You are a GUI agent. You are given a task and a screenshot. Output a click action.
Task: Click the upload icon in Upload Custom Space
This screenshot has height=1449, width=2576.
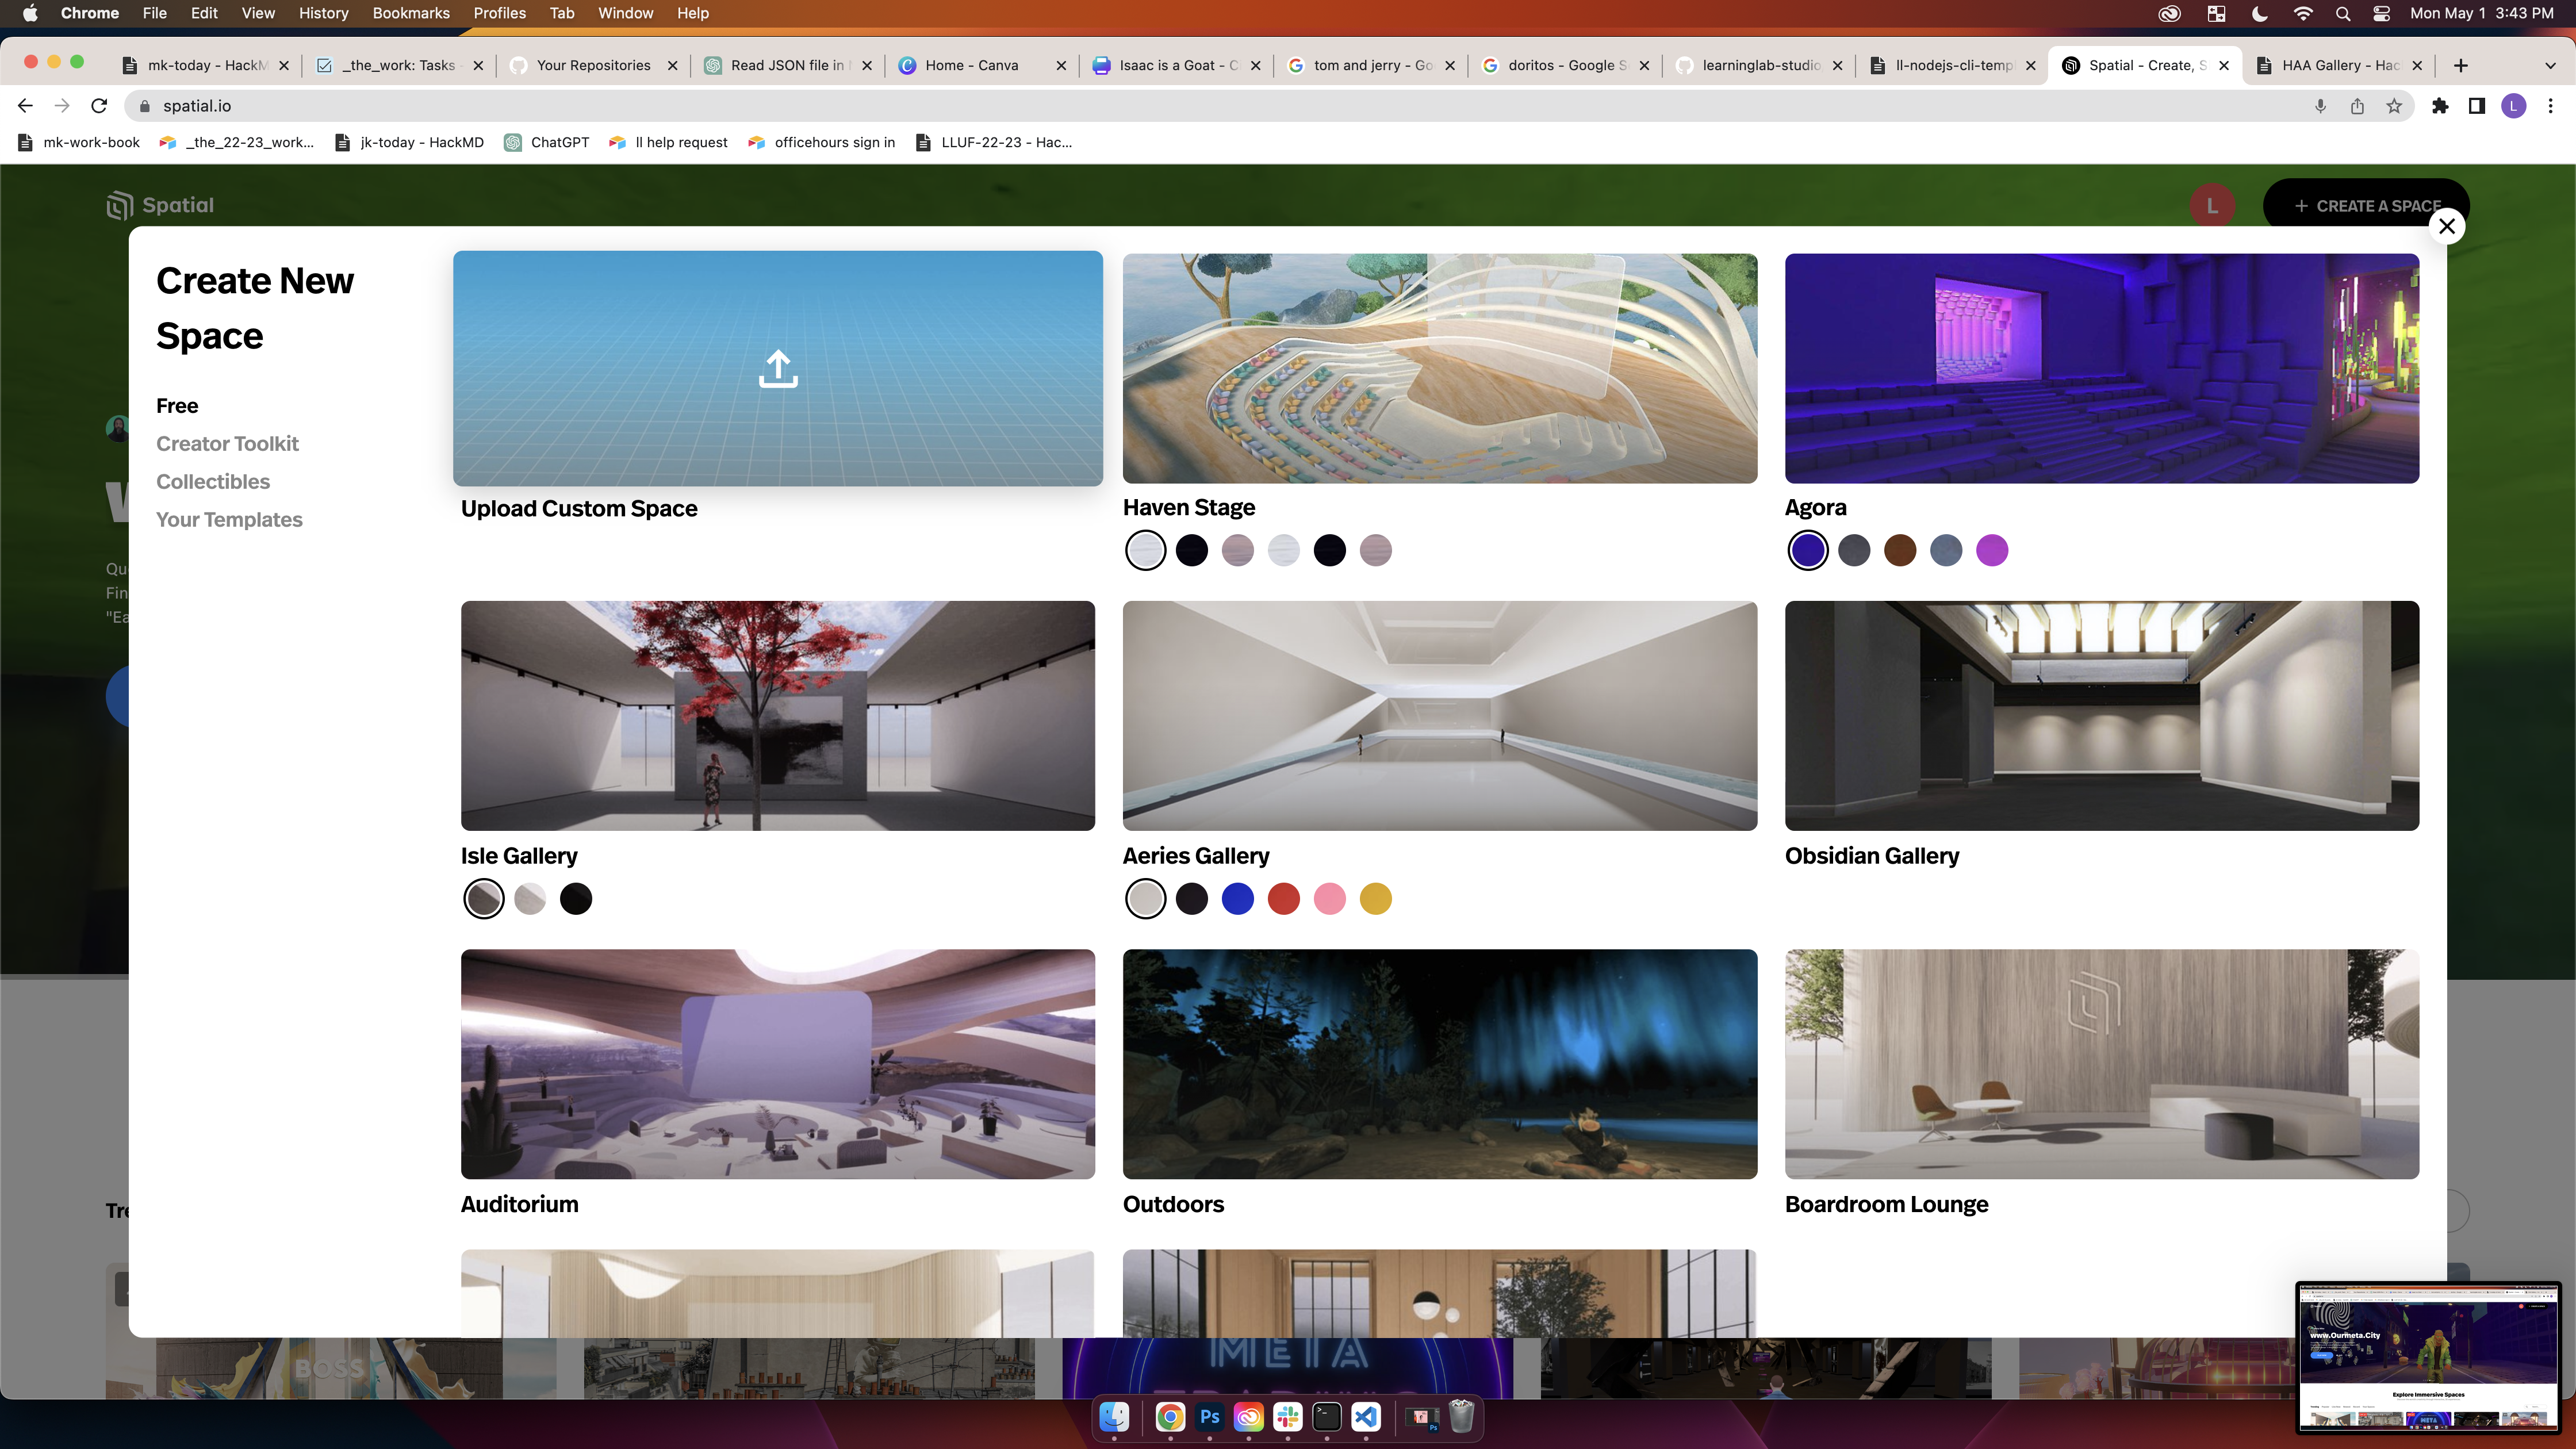pyautogui.click(x=778, y=368)
